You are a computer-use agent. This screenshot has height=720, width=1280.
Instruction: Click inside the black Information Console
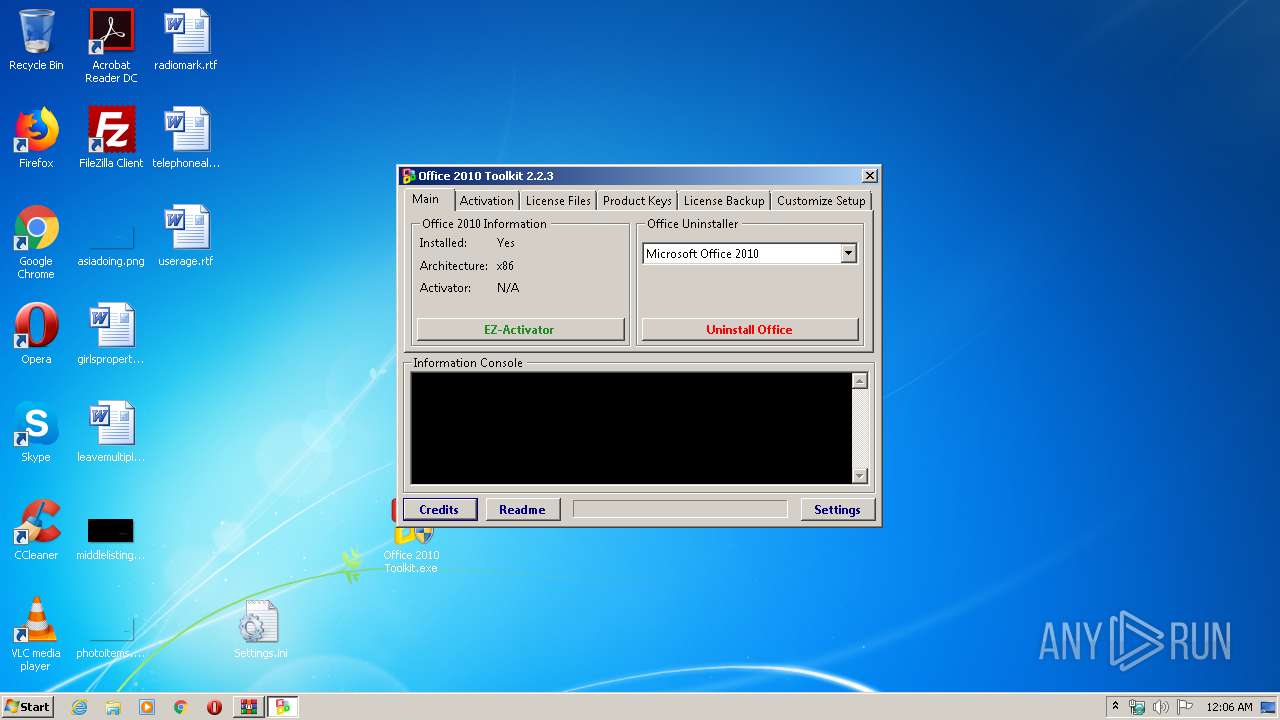point(631,428)
